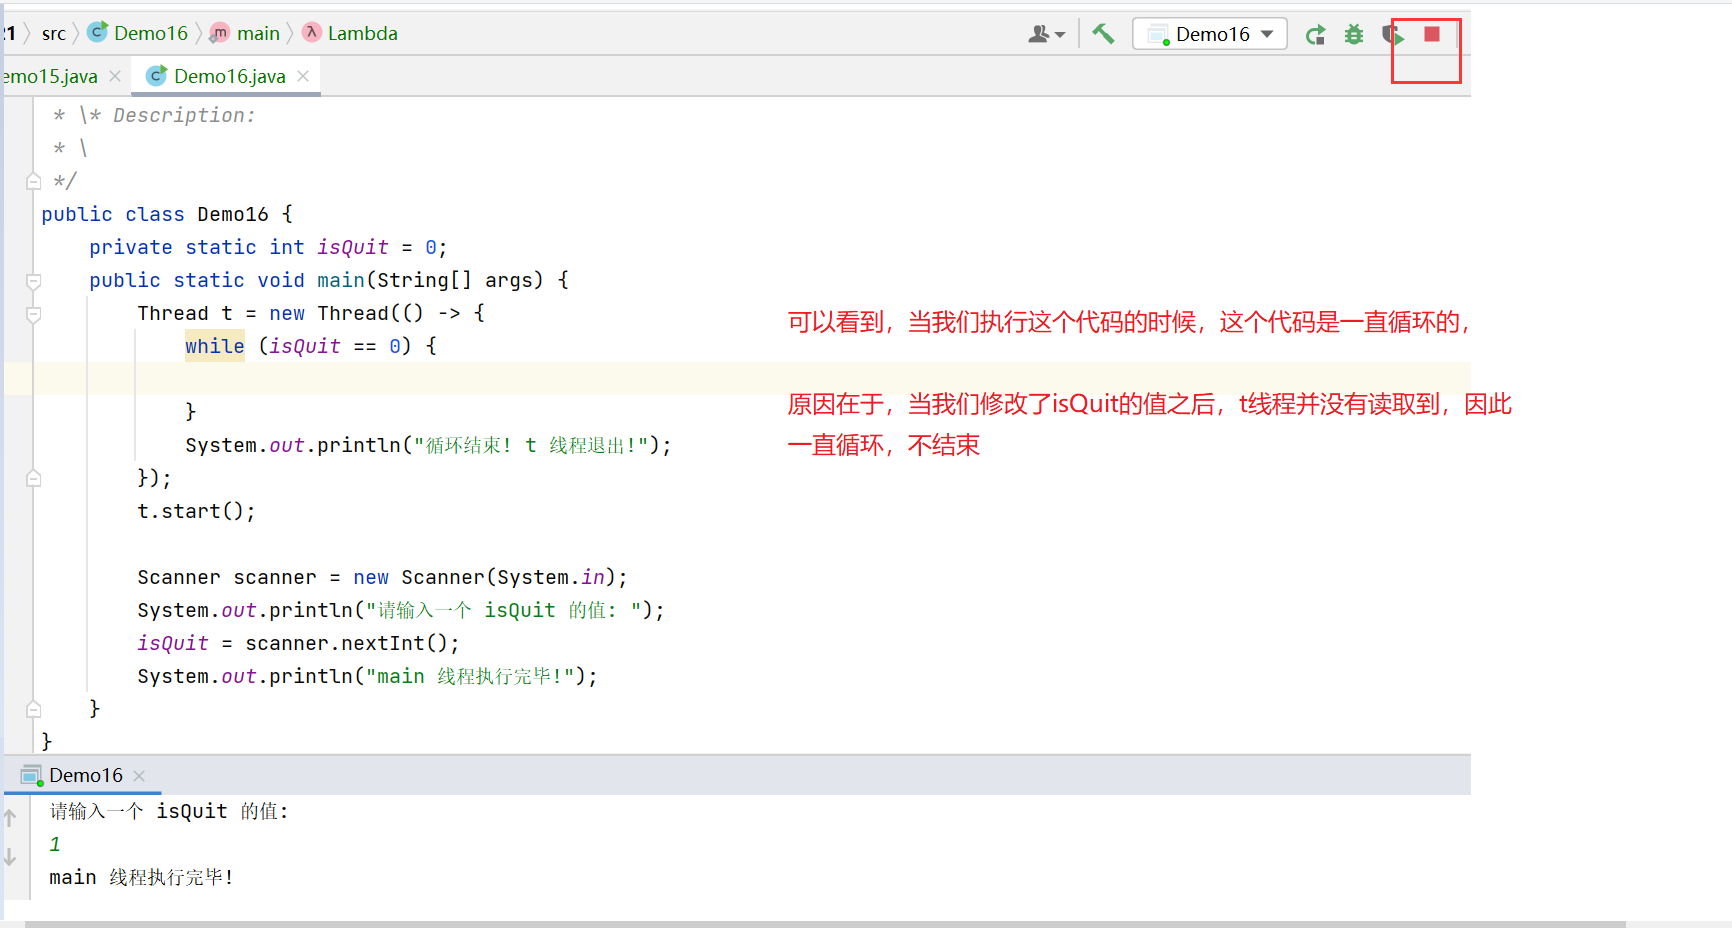Click the horizontal scrollbar at the bottom
The width and height of the screenshot is (1732, 928).
[x=824, y=924]
